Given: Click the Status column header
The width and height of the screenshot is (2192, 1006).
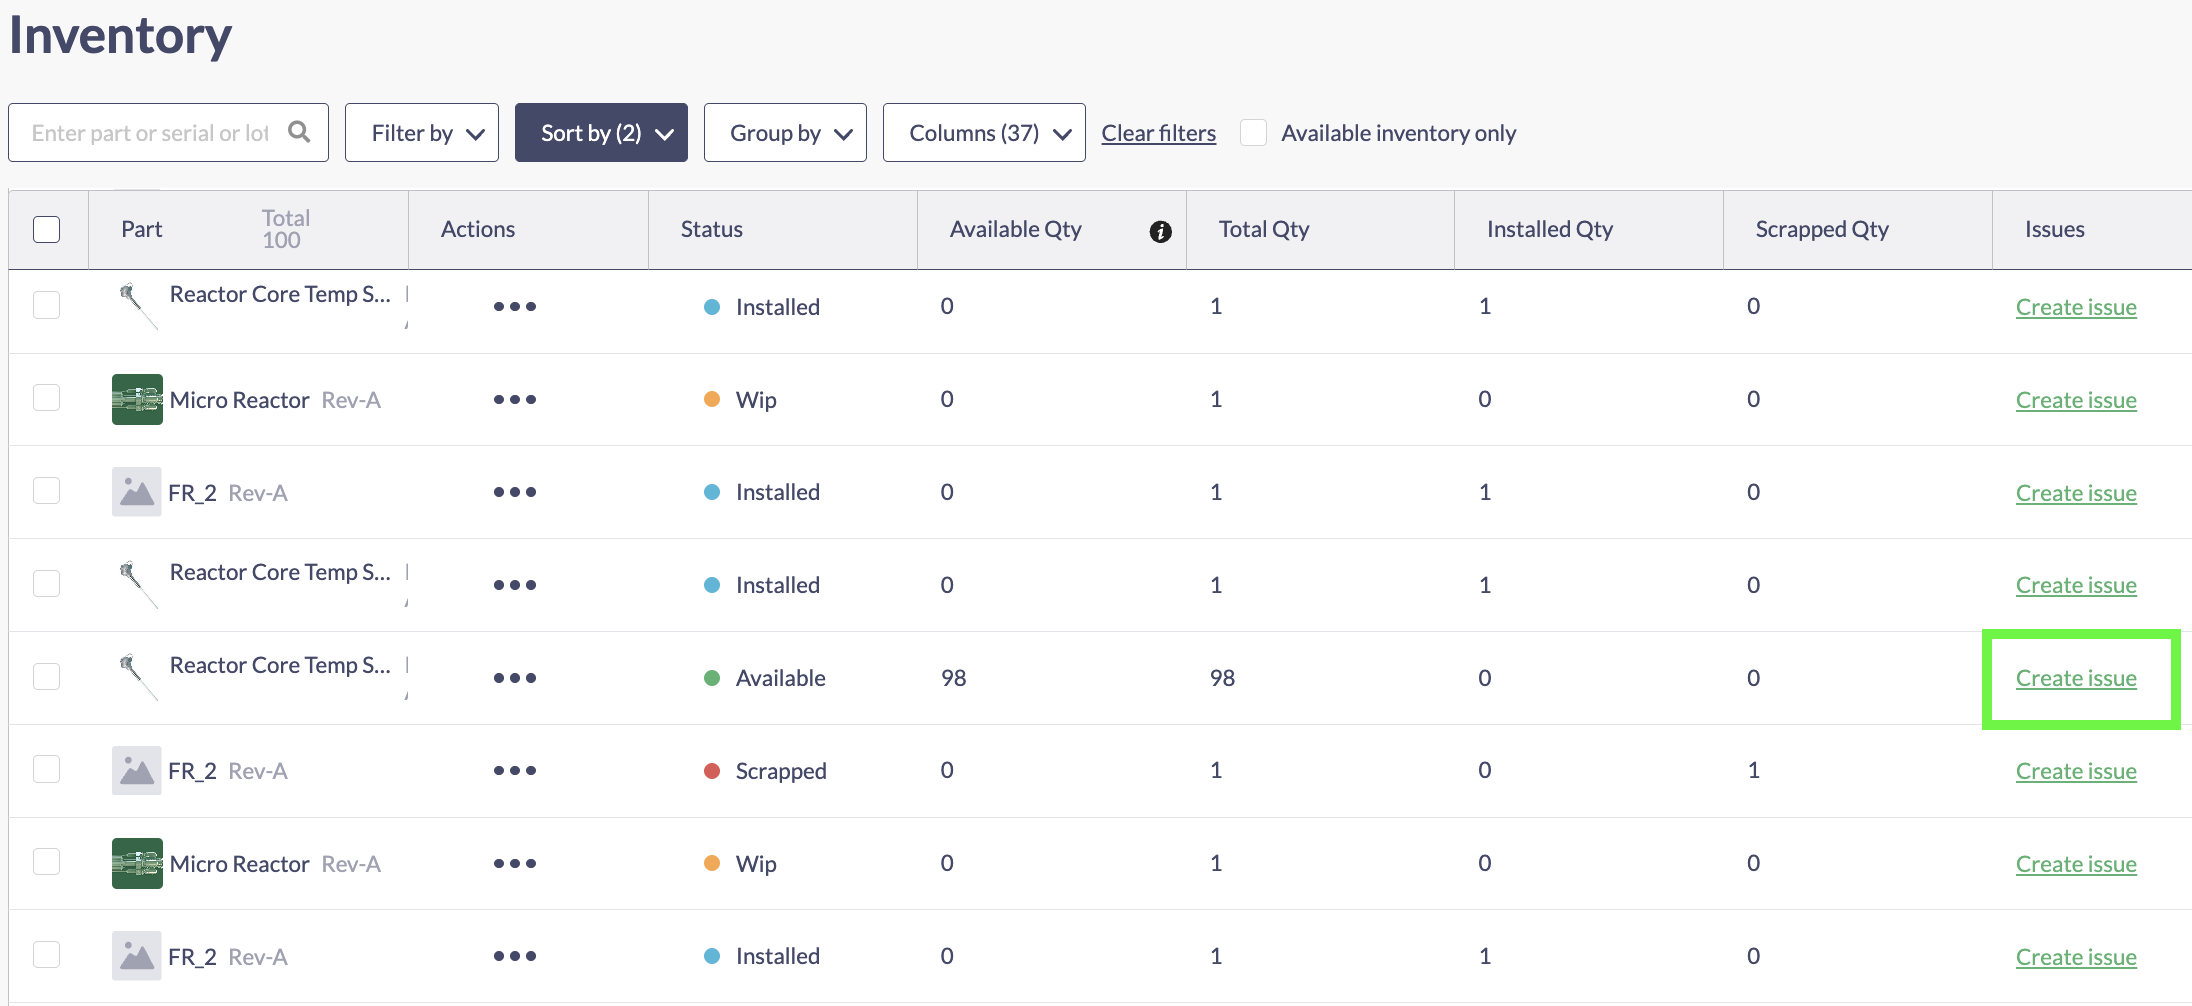Looking at the screenshot, I should pyautogui.click(x=711, y=229).
